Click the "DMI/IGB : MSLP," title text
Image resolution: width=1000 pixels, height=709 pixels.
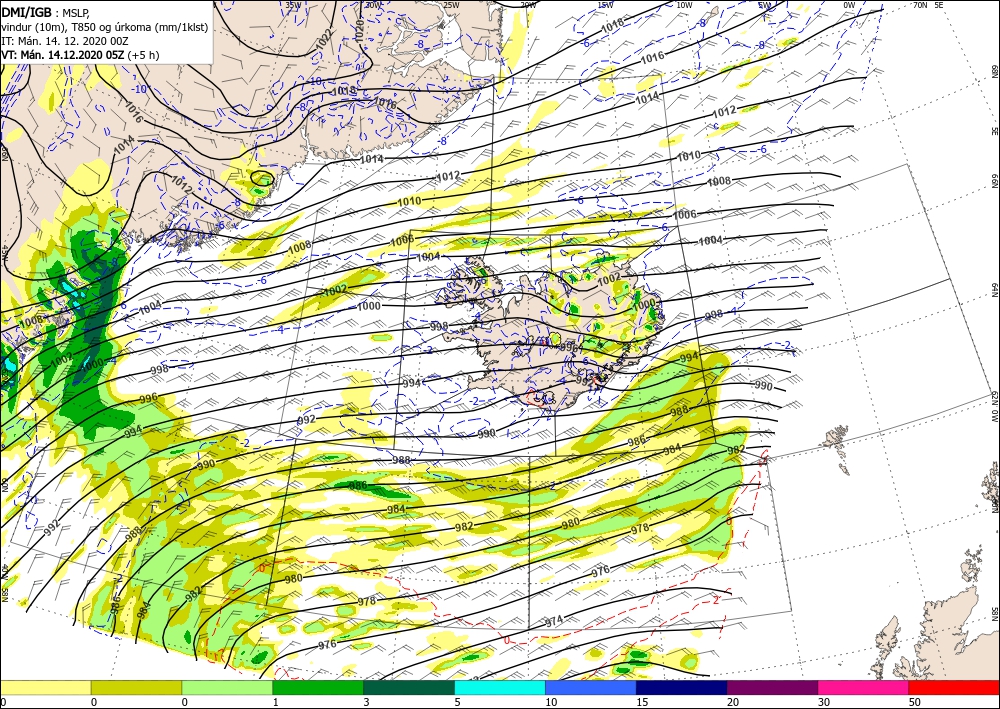coord(46,11)
